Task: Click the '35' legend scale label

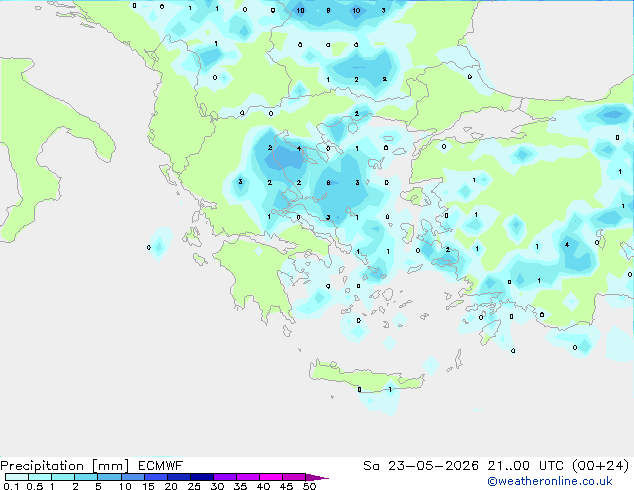Action: point(240,486)
